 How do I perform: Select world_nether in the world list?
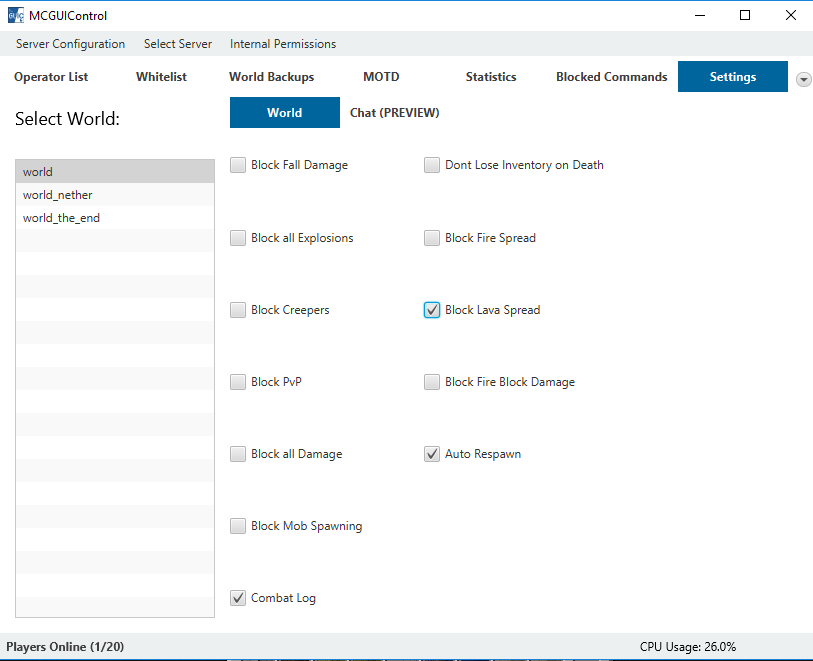58,195
